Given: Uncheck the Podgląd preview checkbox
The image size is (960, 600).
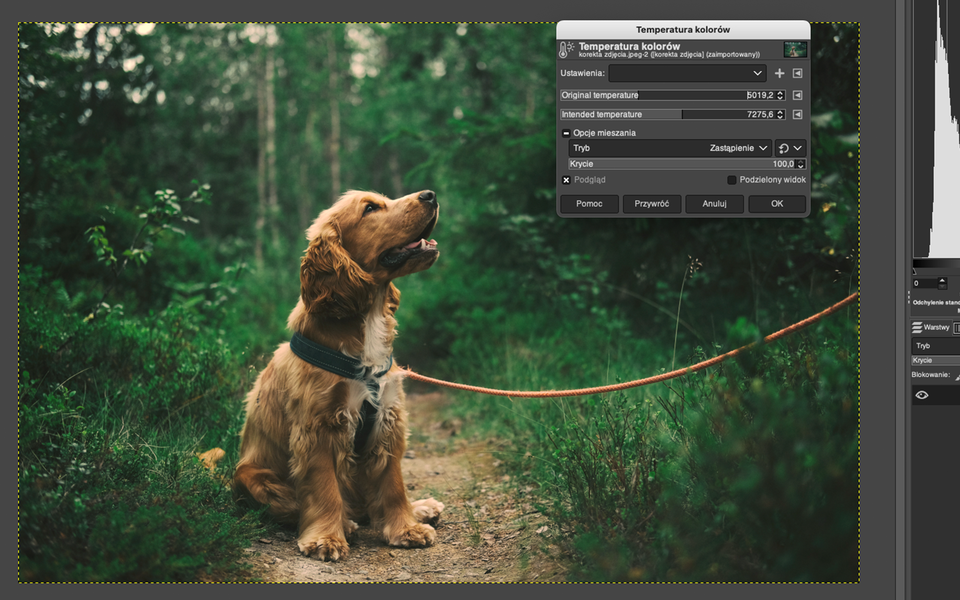Looking at the screenshot, I should (x=566, y=180).
